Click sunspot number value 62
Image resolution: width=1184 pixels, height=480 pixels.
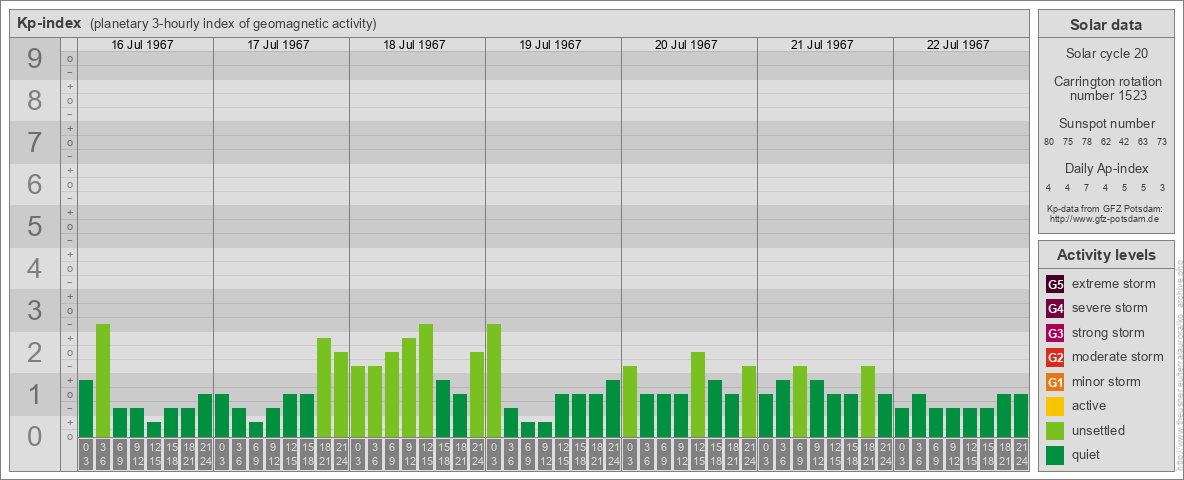(1105, 141)
